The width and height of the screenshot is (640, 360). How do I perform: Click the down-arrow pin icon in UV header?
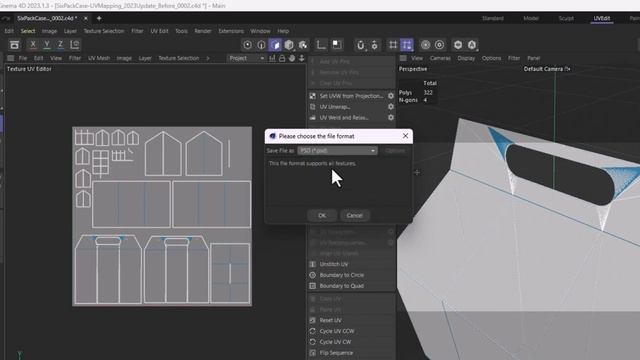302,58
